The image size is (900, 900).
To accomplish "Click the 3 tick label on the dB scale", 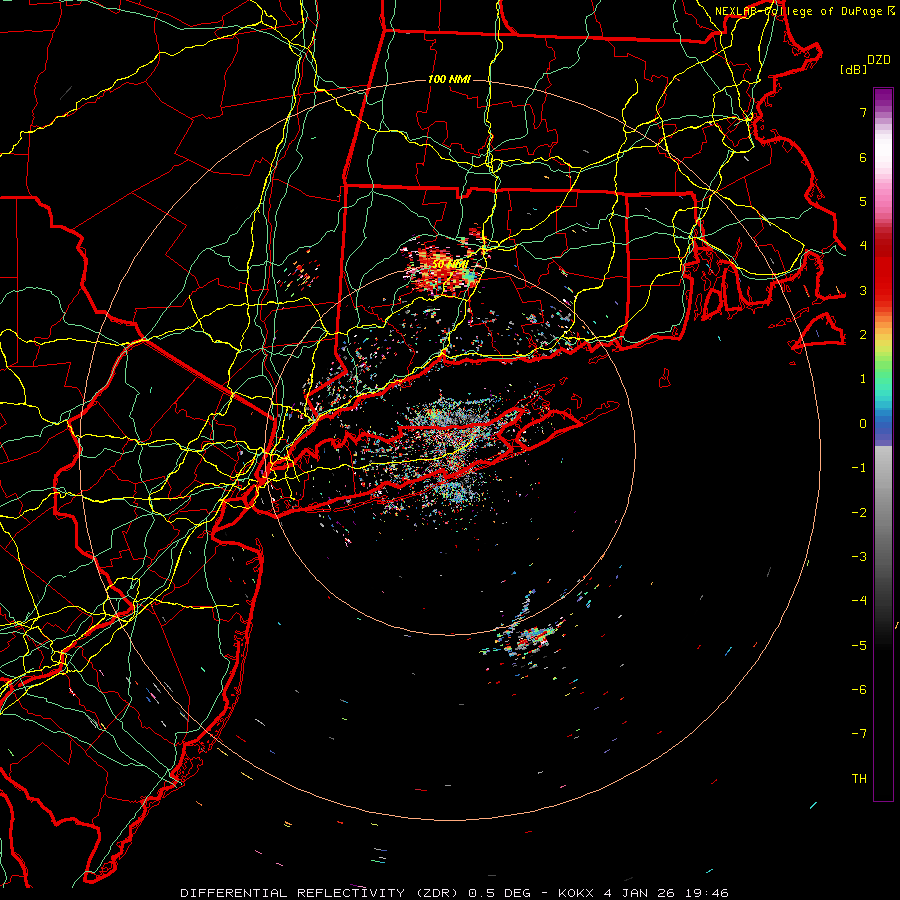I will point(863,290).
